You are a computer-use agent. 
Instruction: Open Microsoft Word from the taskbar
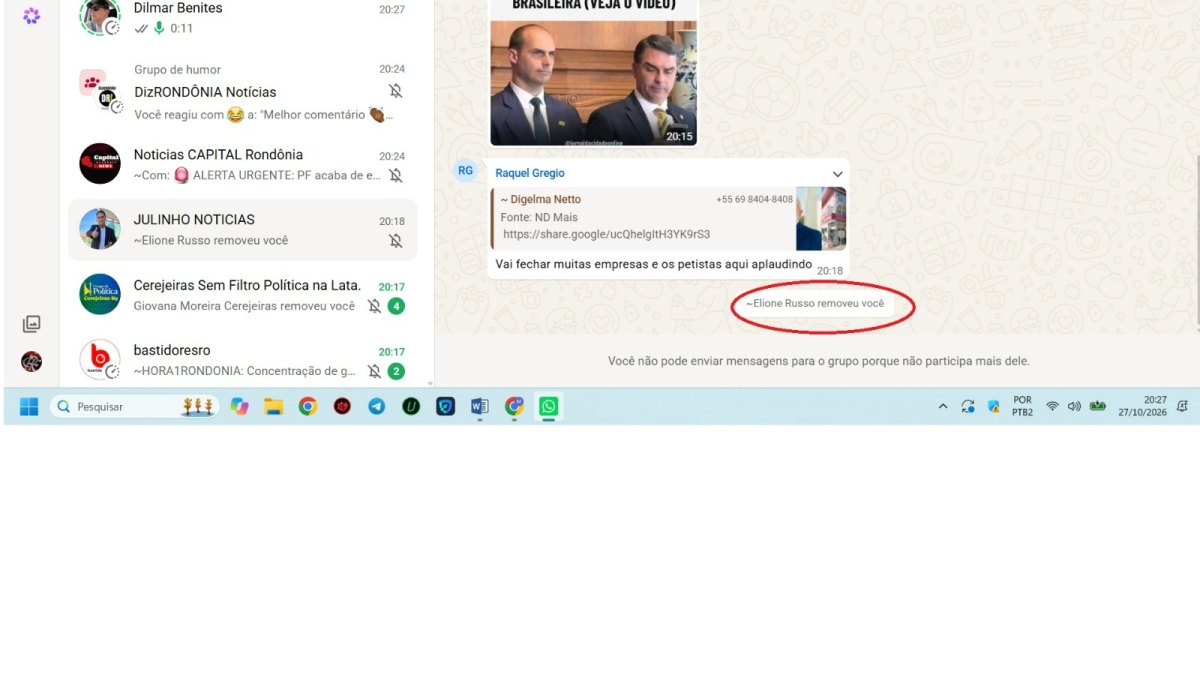pos(479,406)
